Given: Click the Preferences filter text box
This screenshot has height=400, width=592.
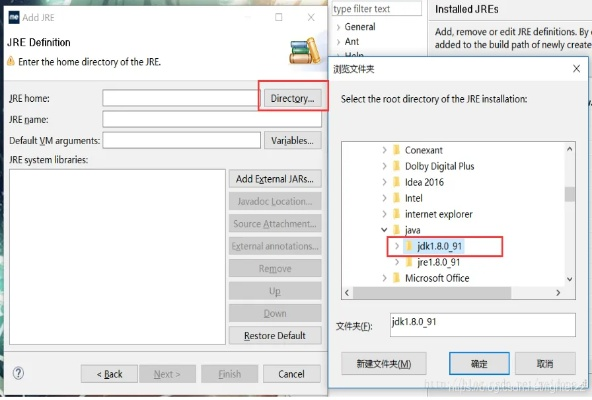Looking at the screenshot, I should [x=377, y=9].
